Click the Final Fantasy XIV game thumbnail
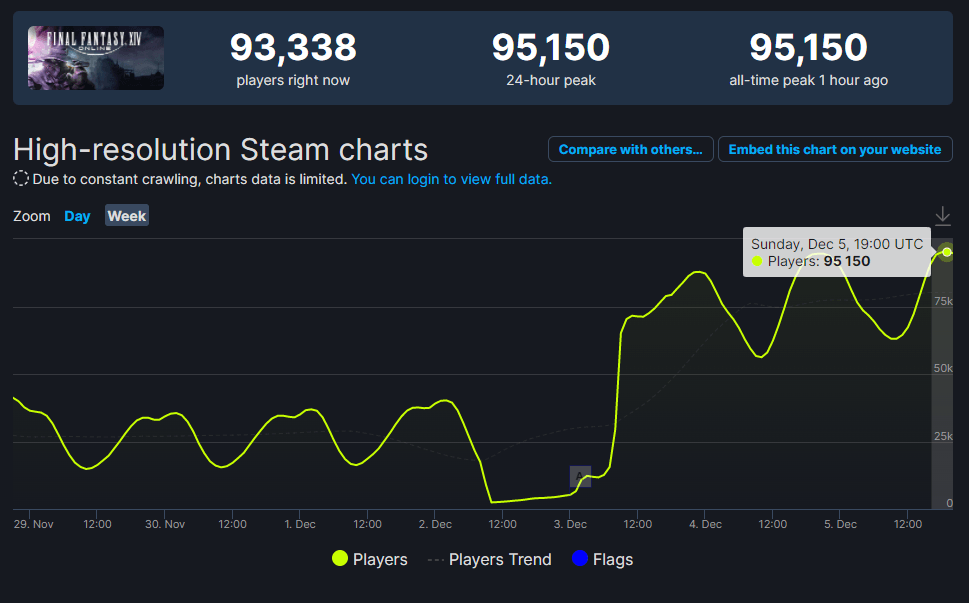This screenshot has width=969, height=603. pyautogui.click(x=96, y=58)
